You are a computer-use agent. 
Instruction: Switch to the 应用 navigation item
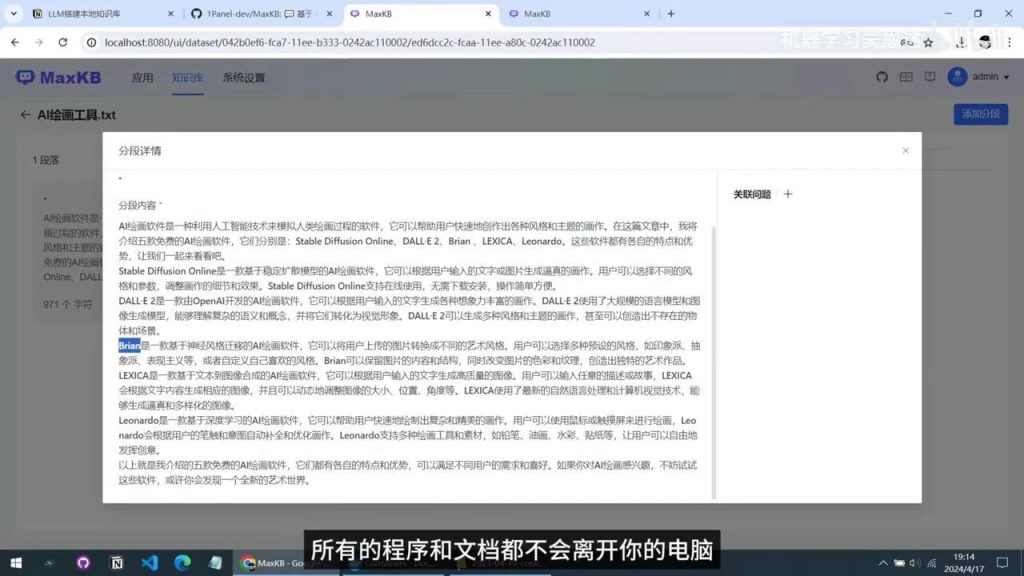tap(143, 76)
